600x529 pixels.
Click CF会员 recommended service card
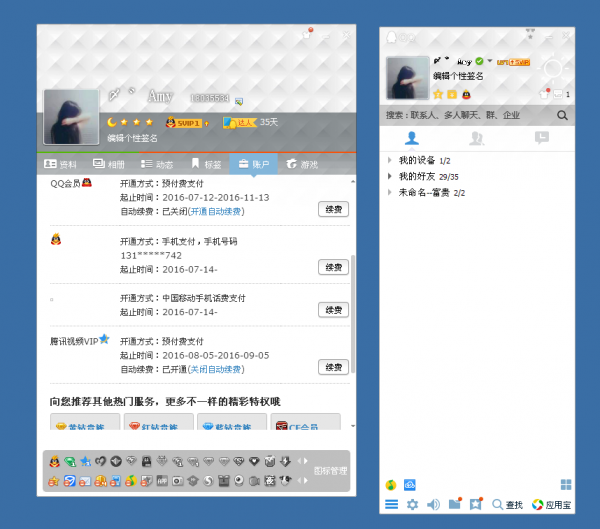305,422
